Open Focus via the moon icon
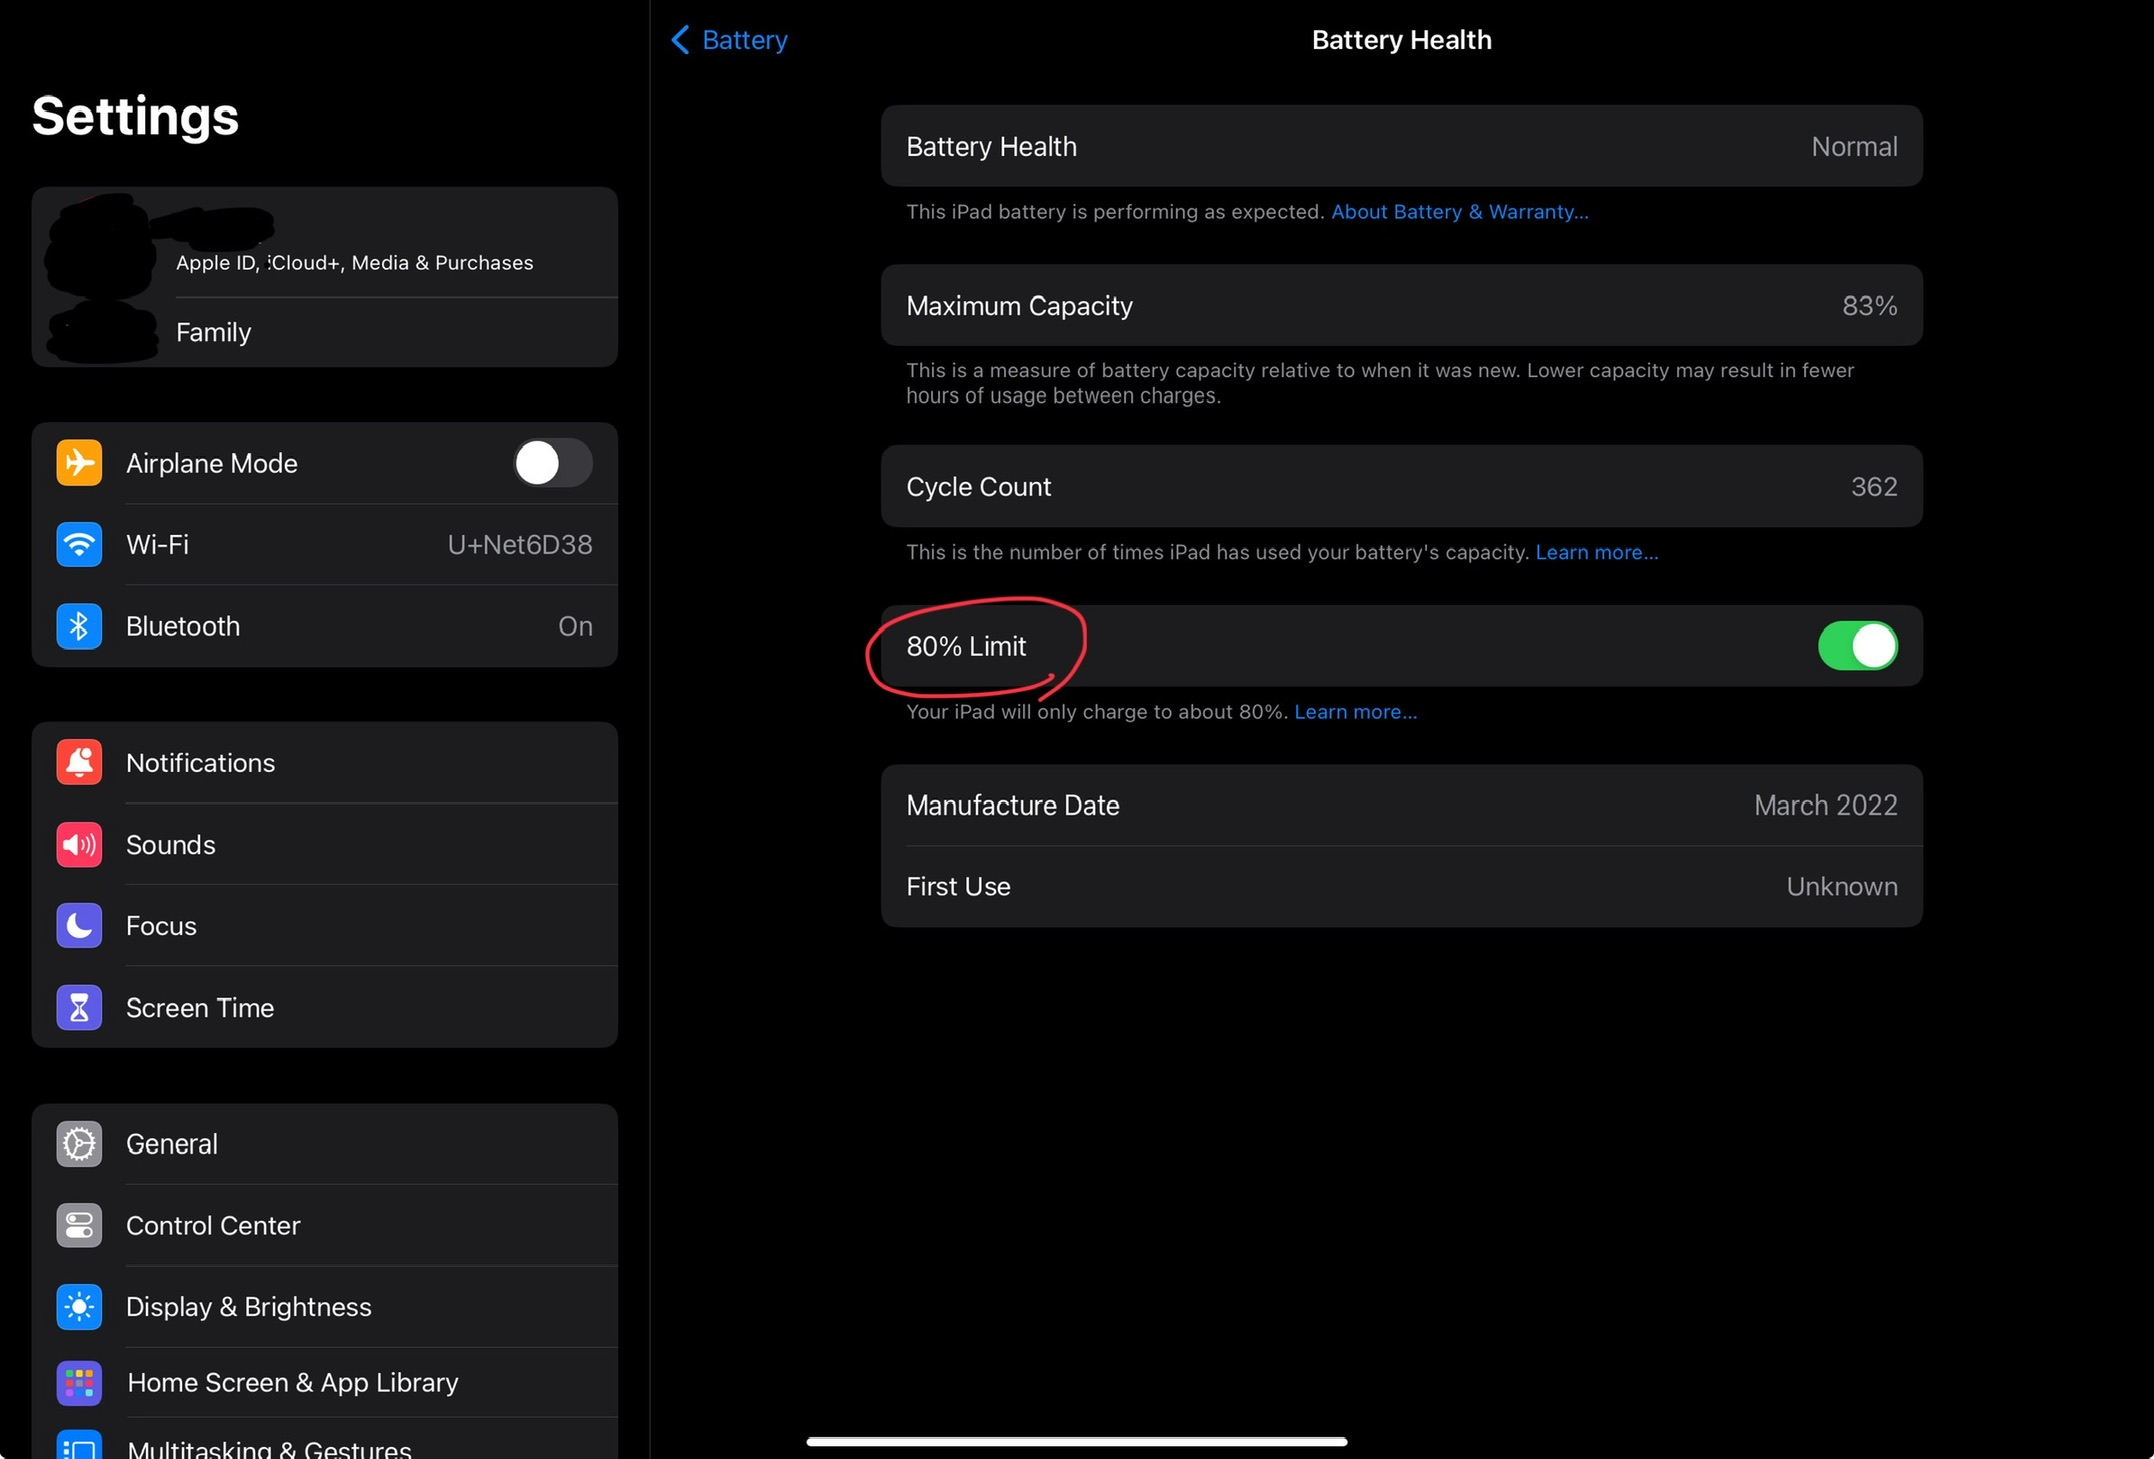 [79, 926]
